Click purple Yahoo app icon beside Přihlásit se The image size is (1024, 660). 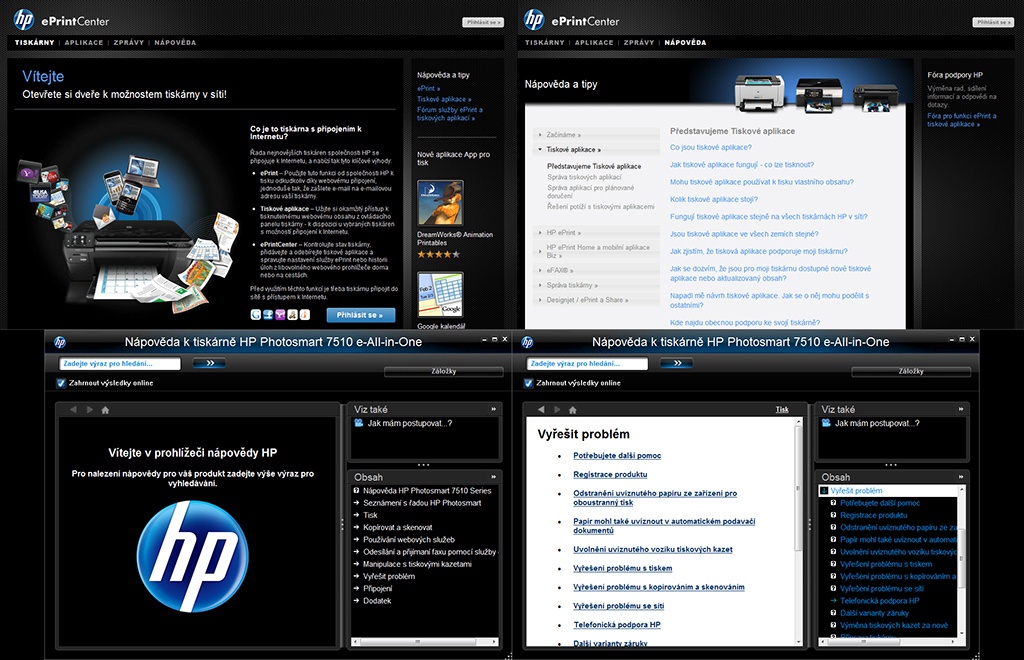280,315
